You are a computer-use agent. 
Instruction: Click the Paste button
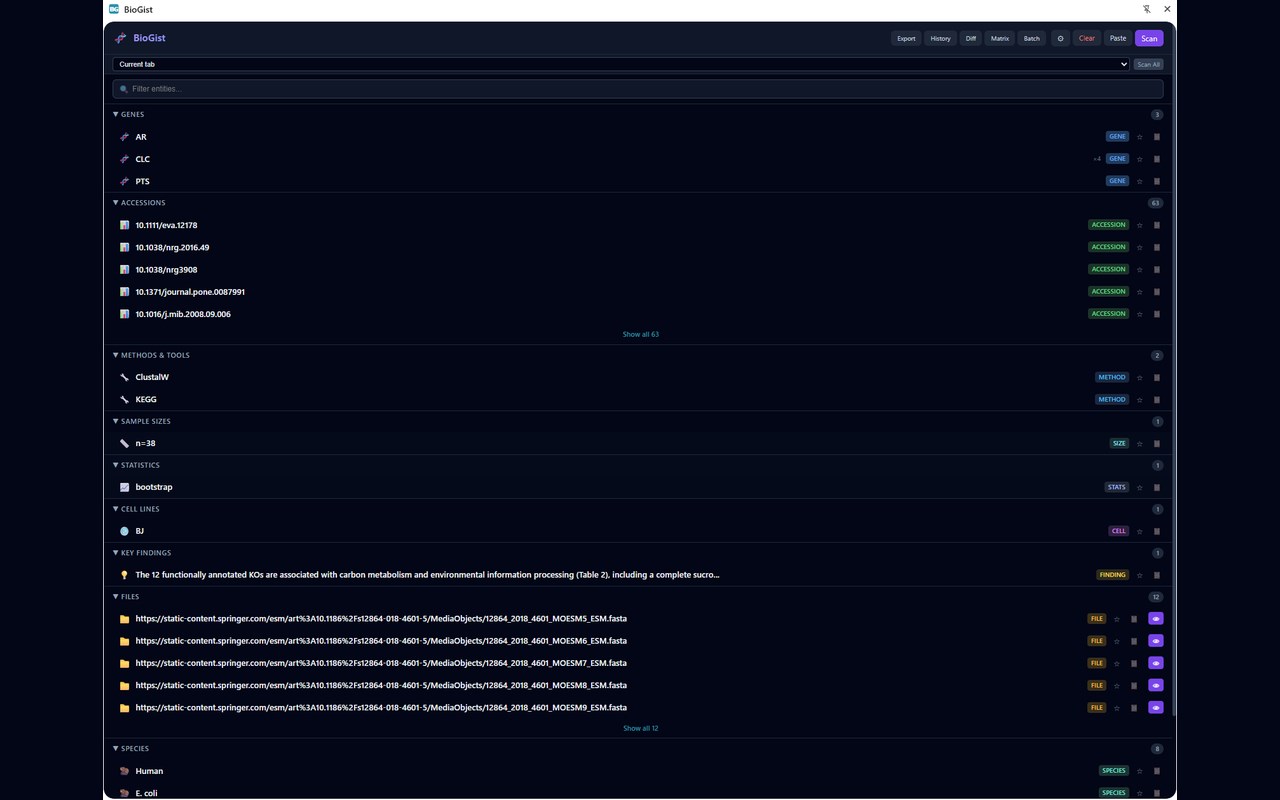tap(1118, 38)
